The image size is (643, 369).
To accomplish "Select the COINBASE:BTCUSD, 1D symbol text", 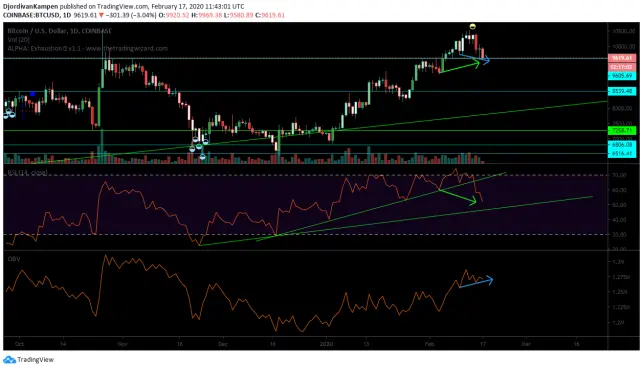I will tap(36, 15).
